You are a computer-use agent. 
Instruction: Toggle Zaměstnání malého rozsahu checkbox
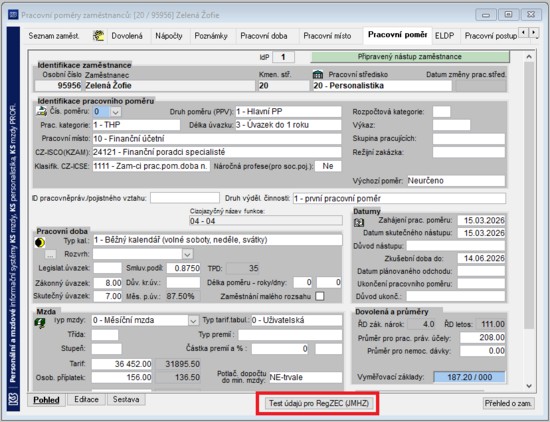pos(320,296)
